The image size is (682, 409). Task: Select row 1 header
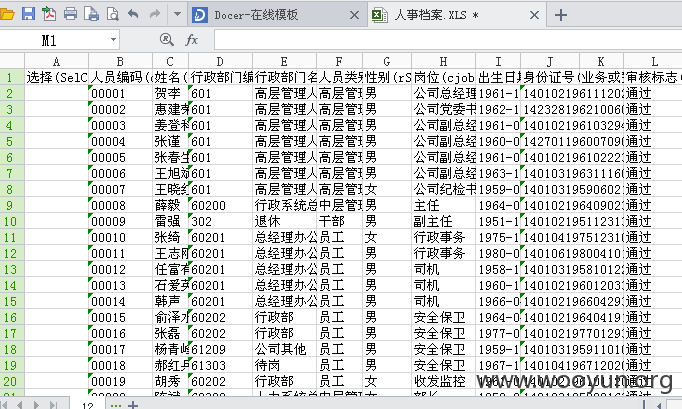pyautogui.click(x=10, y=77)
